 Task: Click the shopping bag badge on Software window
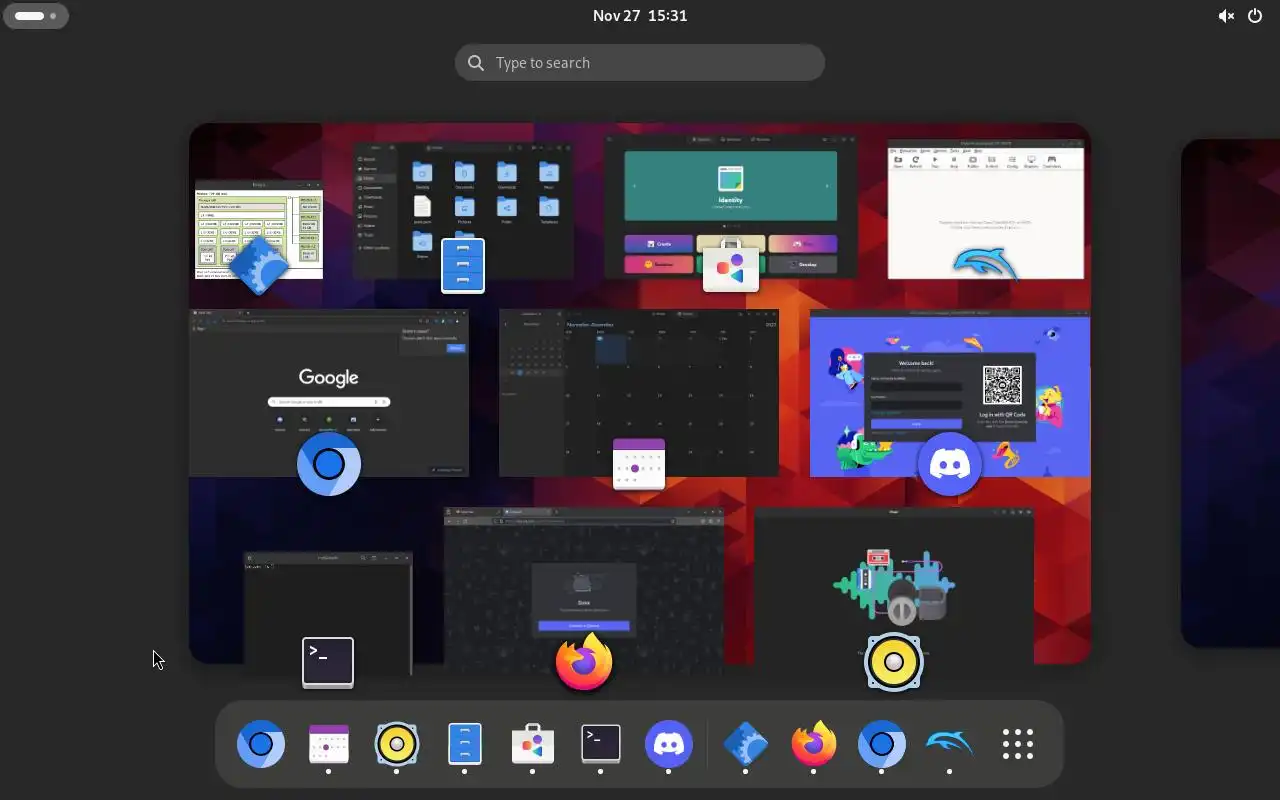[x=731, y=265]
